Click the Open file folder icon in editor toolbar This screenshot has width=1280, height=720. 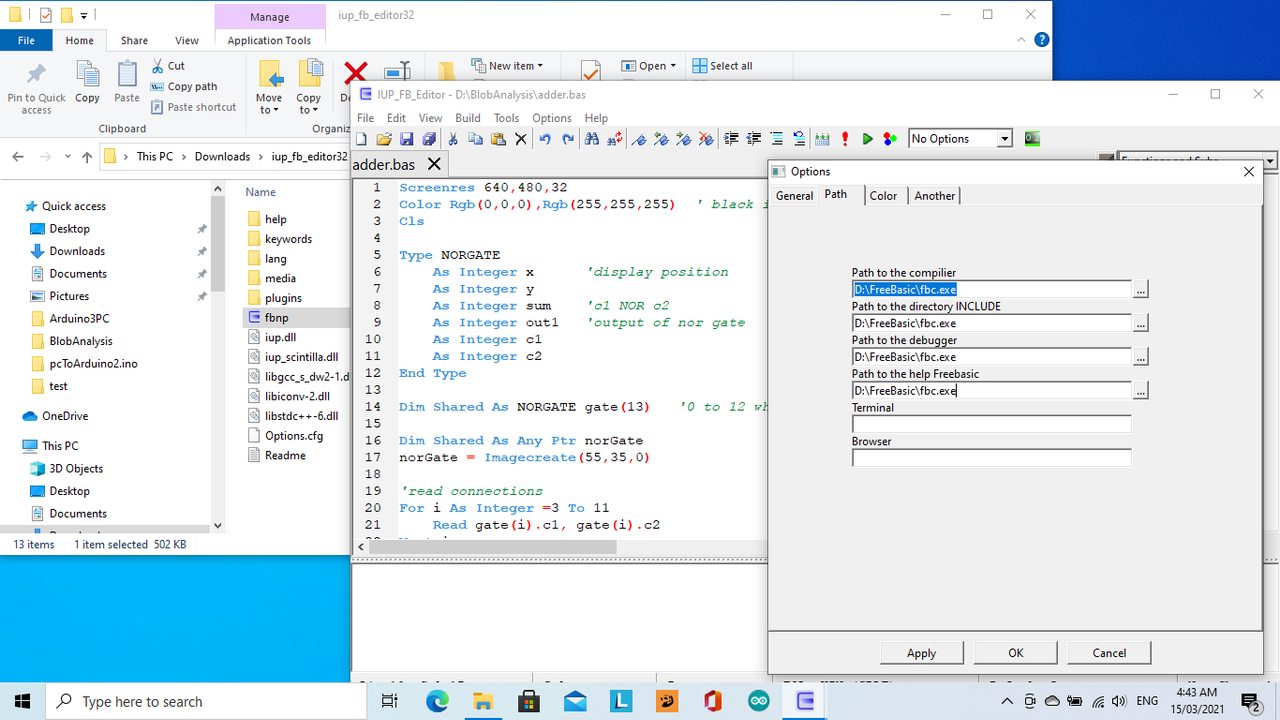click(x=384, y=139)
